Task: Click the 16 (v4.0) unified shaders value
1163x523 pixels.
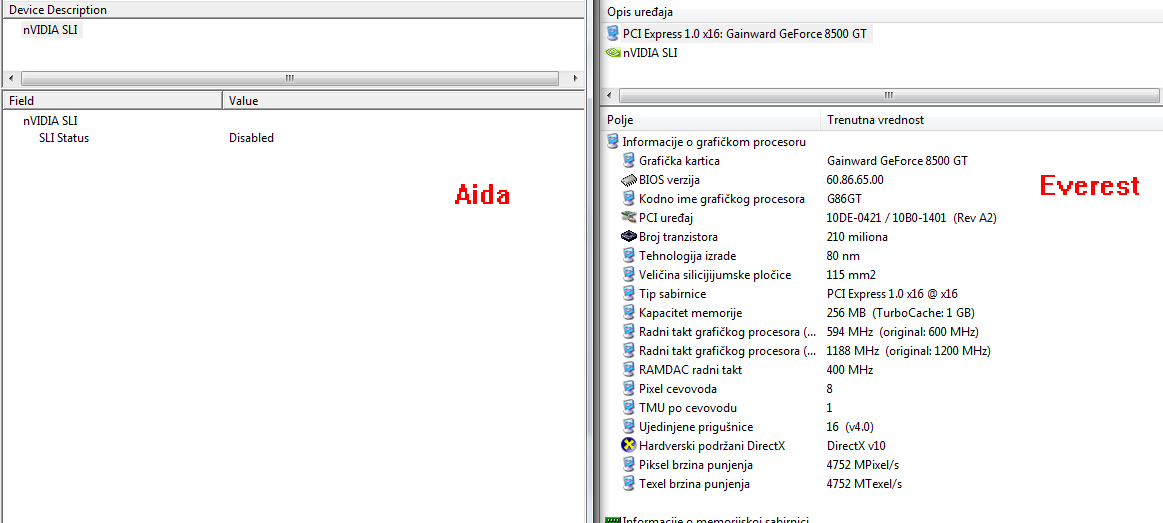Action: tap(852, 427)
